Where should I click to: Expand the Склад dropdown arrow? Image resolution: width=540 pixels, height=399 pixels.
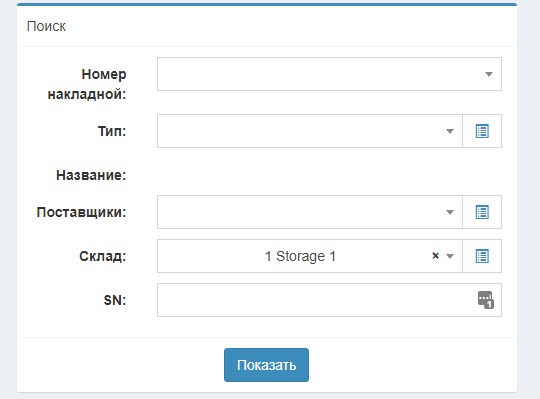click(x=450, y=256)
